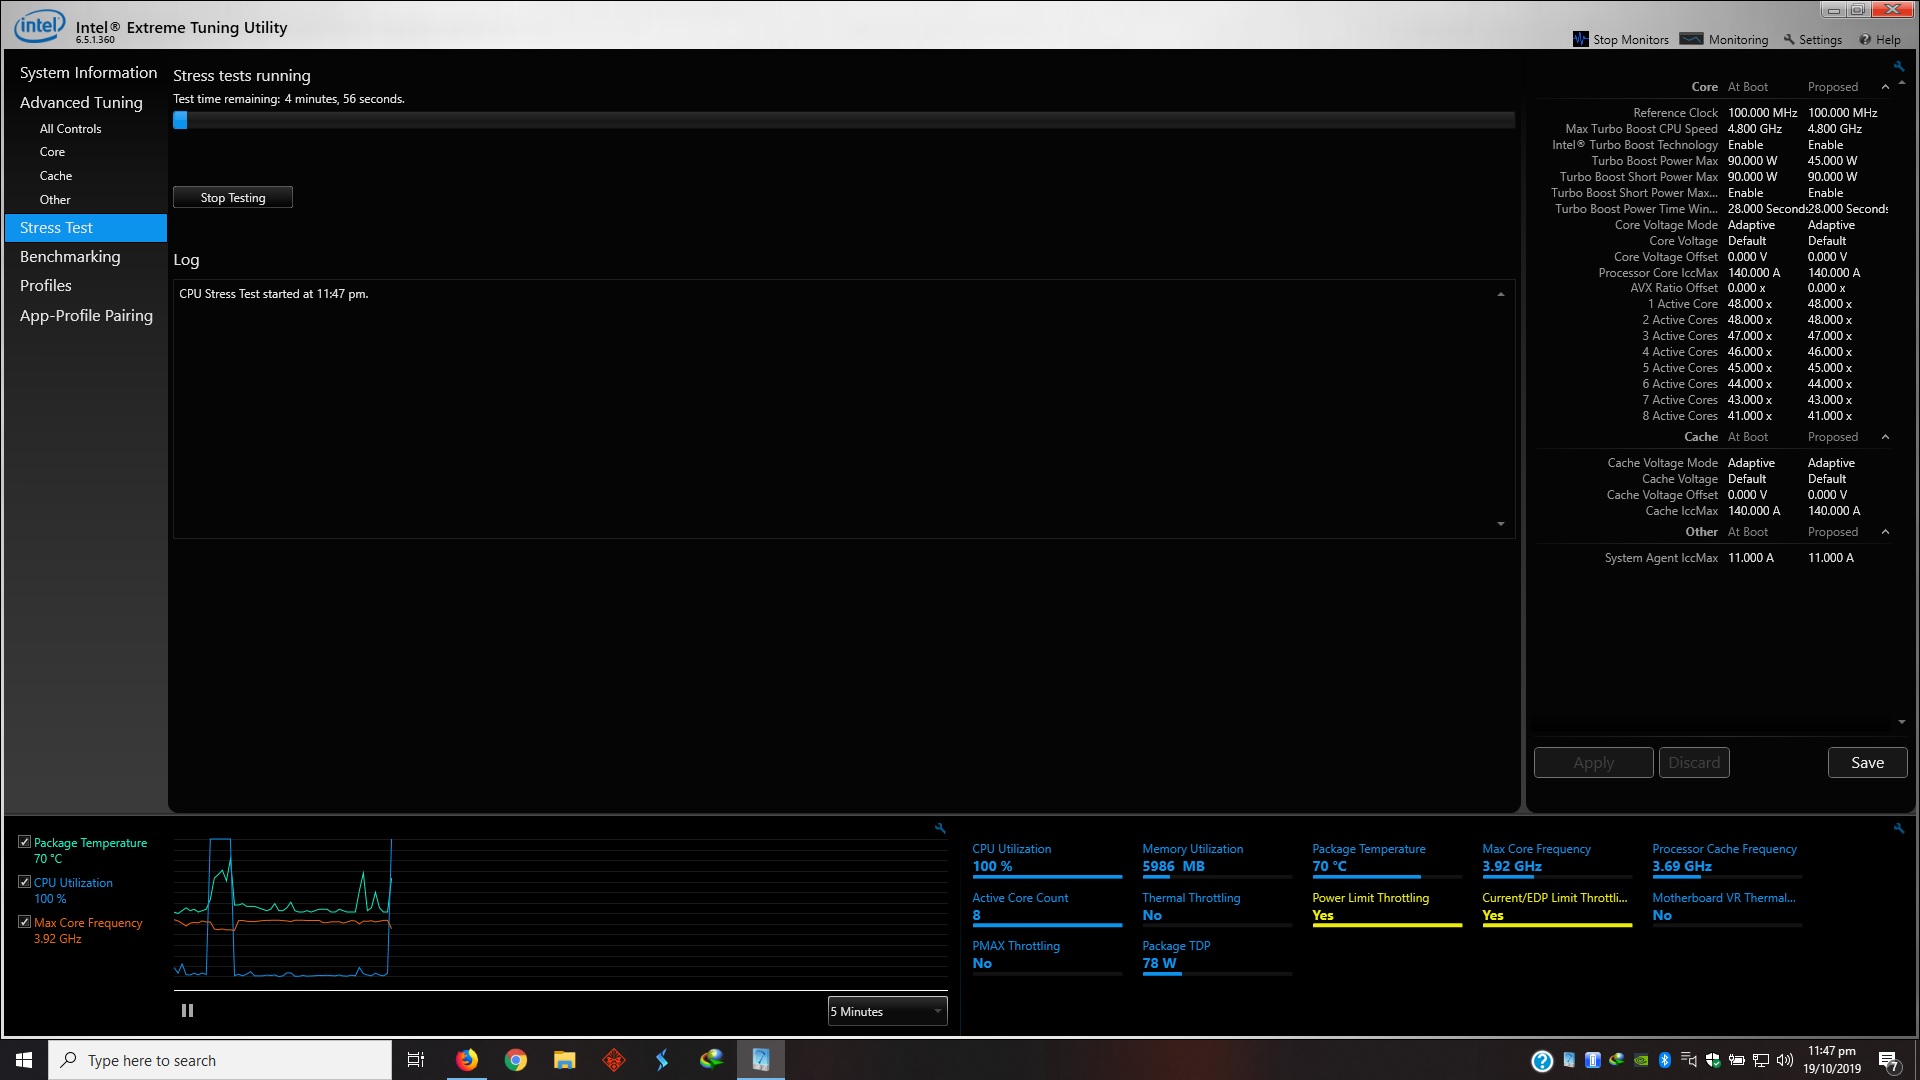Viewport: 1920px width, 1080px height.
Task: Open the Profiles section
Action: click(46, 286)
